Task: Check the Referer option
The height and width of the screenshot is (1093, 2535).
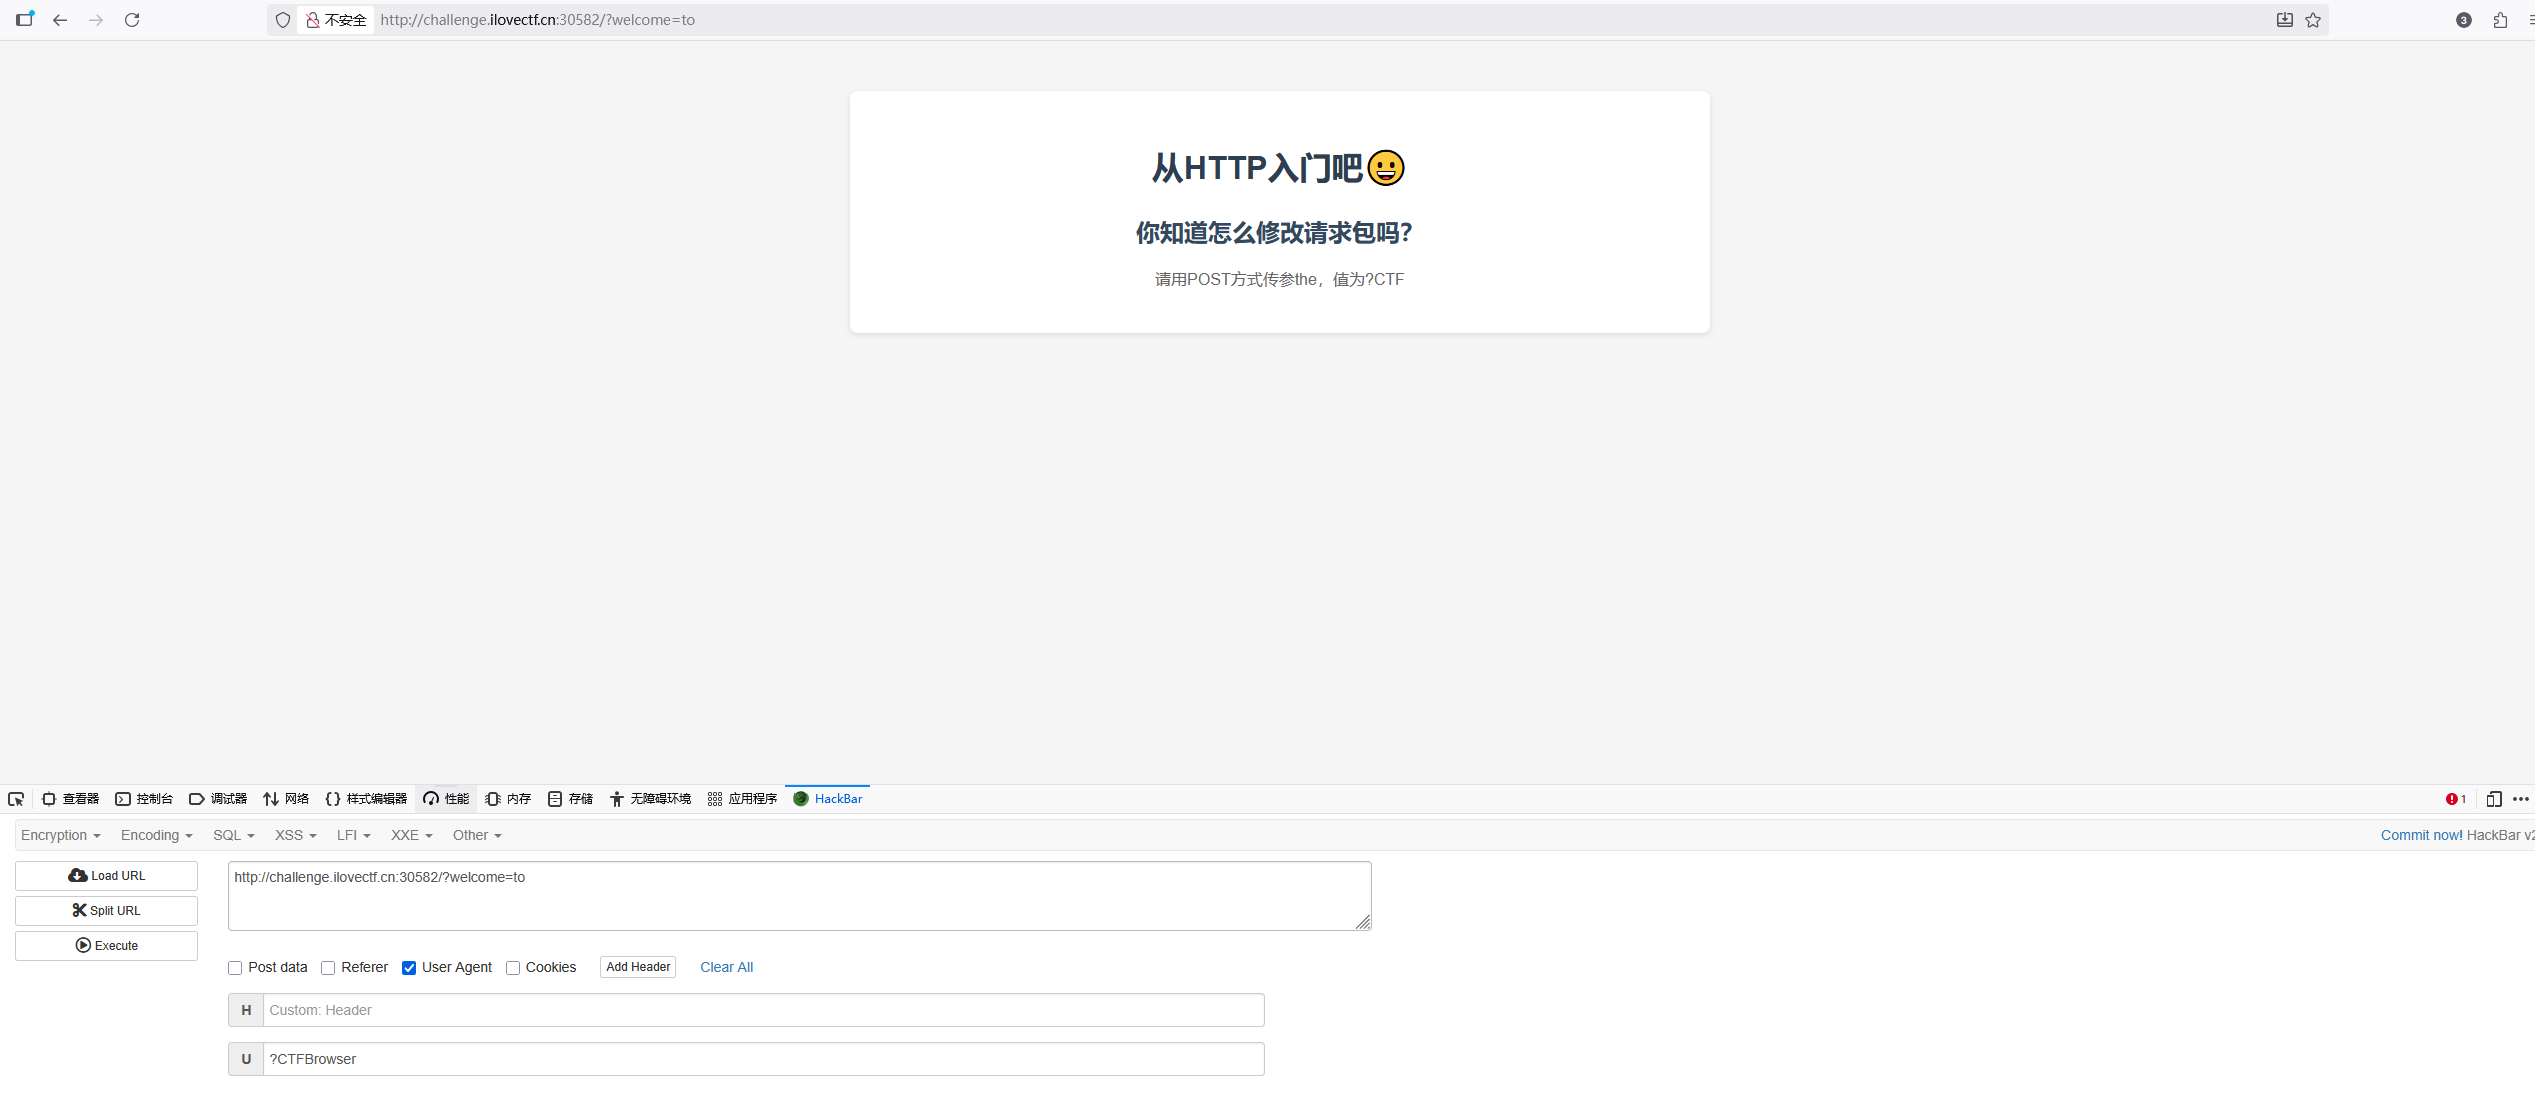Action: click(328, 968)
